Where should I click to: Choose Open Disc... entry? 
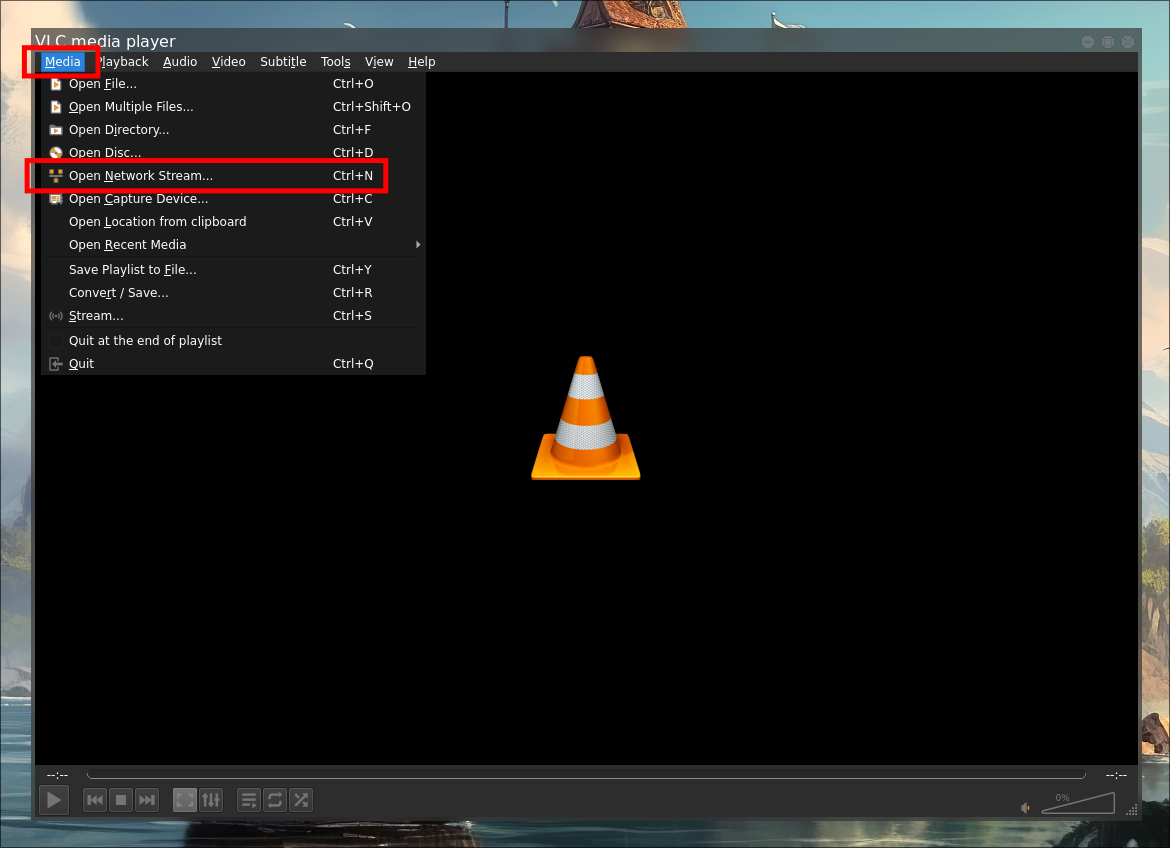(x=234, y=153)
